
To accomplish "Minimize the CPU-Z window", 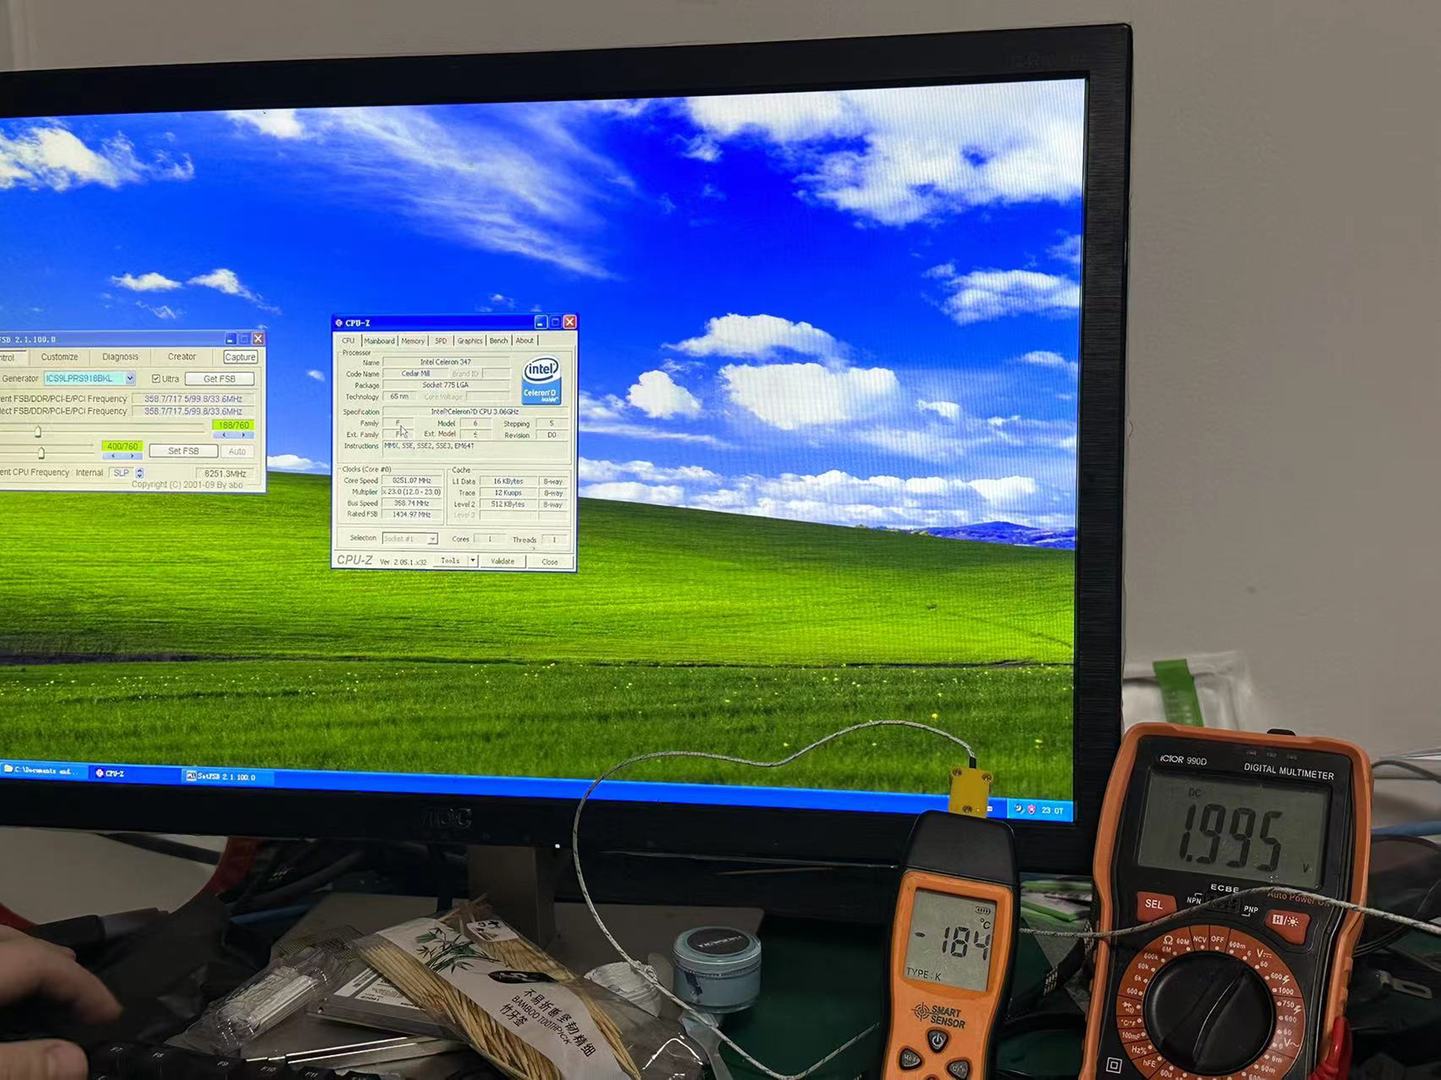I will [x=541, y=322].
